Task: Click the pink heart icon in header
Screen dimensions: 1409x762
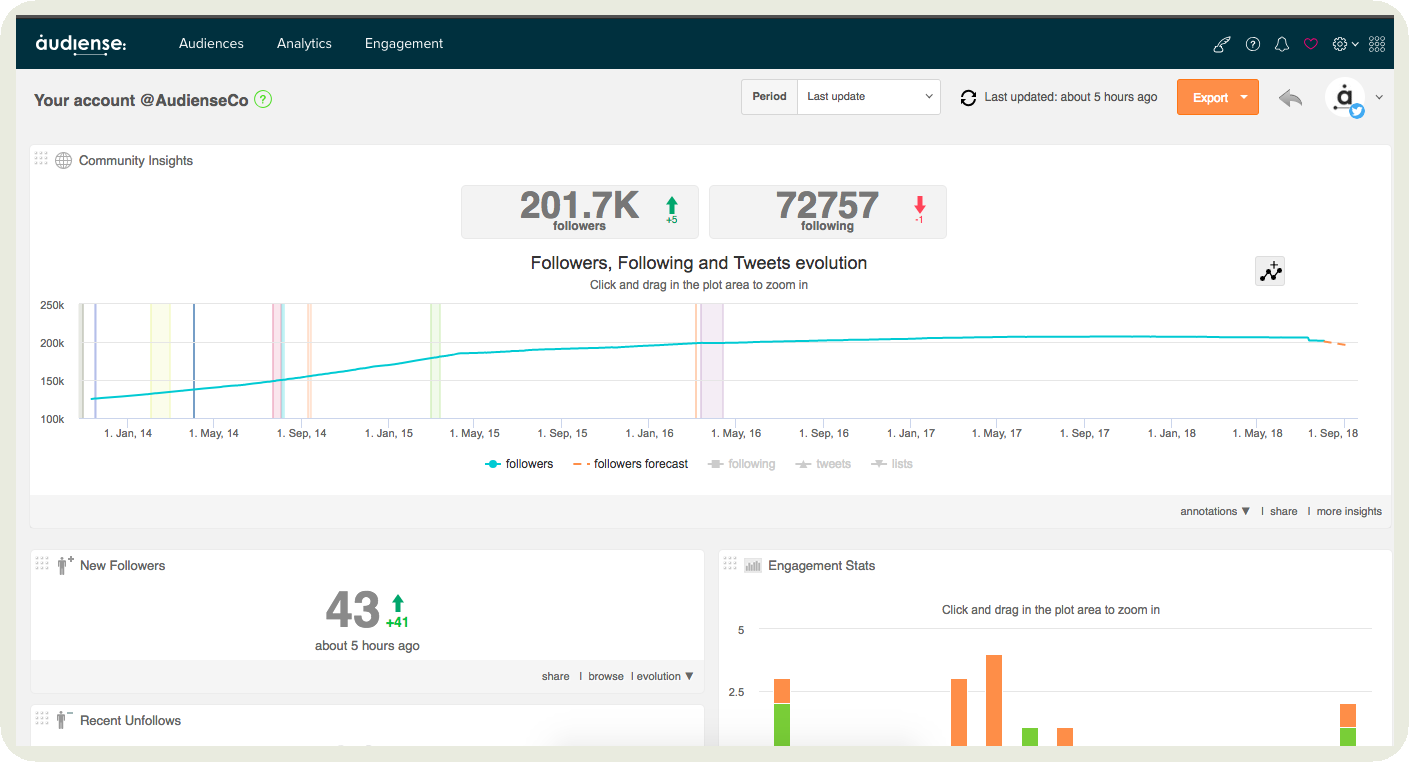Action: 1311,44
